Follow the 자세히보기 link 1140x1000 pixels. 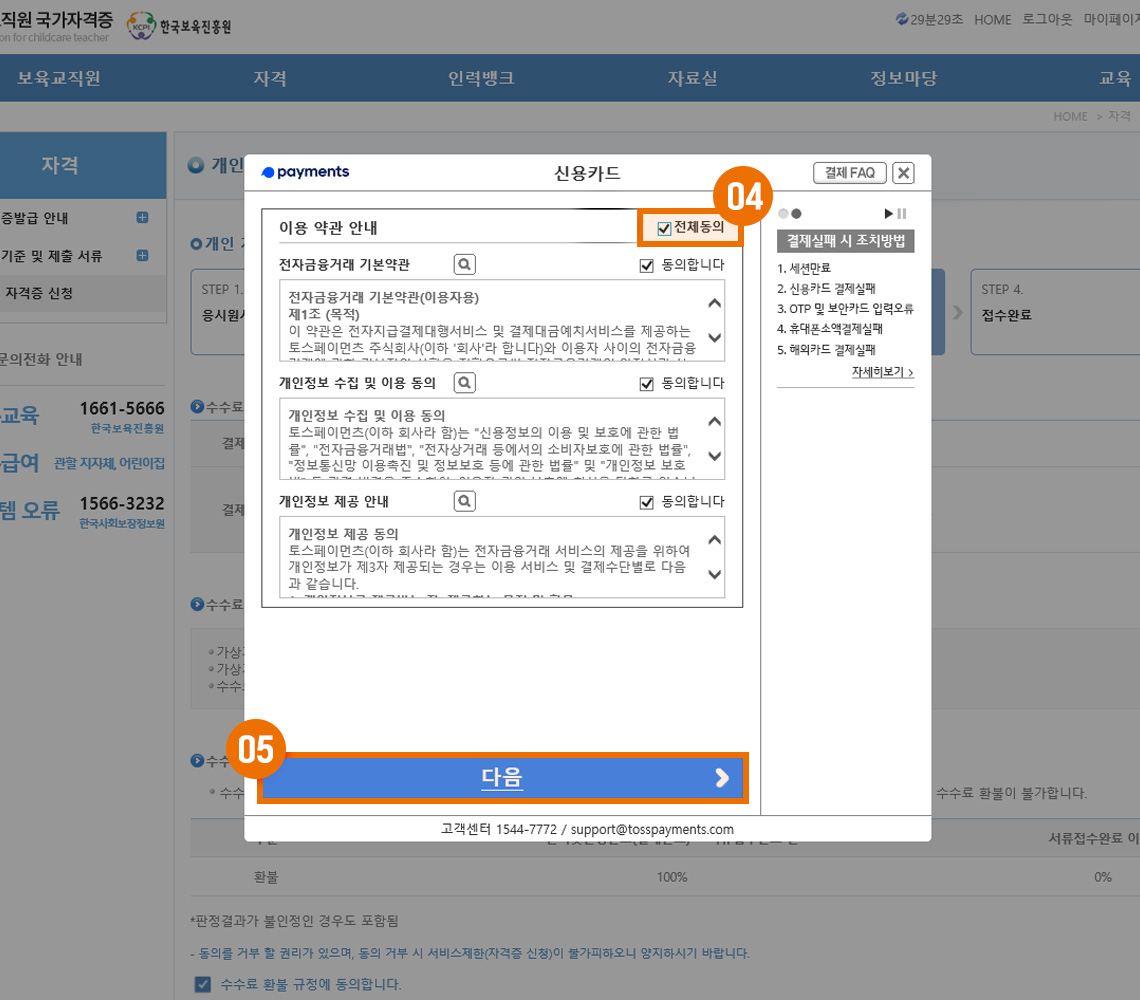[882, 372]
